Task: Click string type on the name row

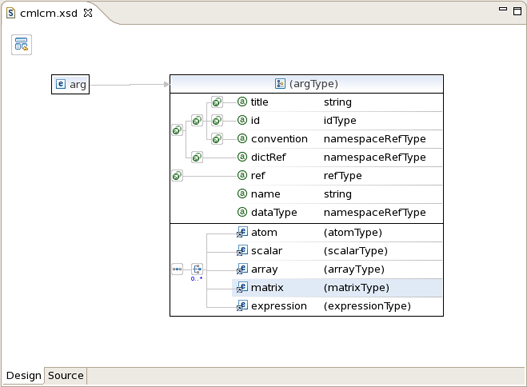Action: [x=337, y=194]
